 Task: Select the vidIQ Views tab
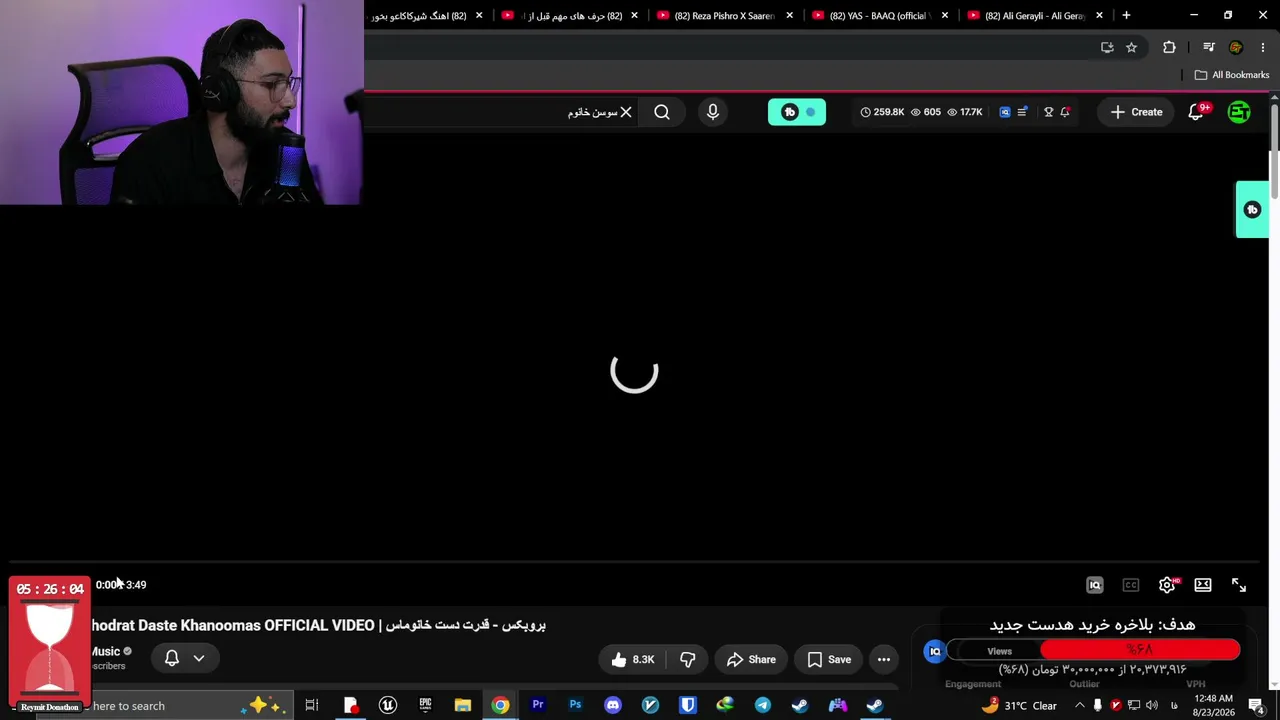(999, 651)
